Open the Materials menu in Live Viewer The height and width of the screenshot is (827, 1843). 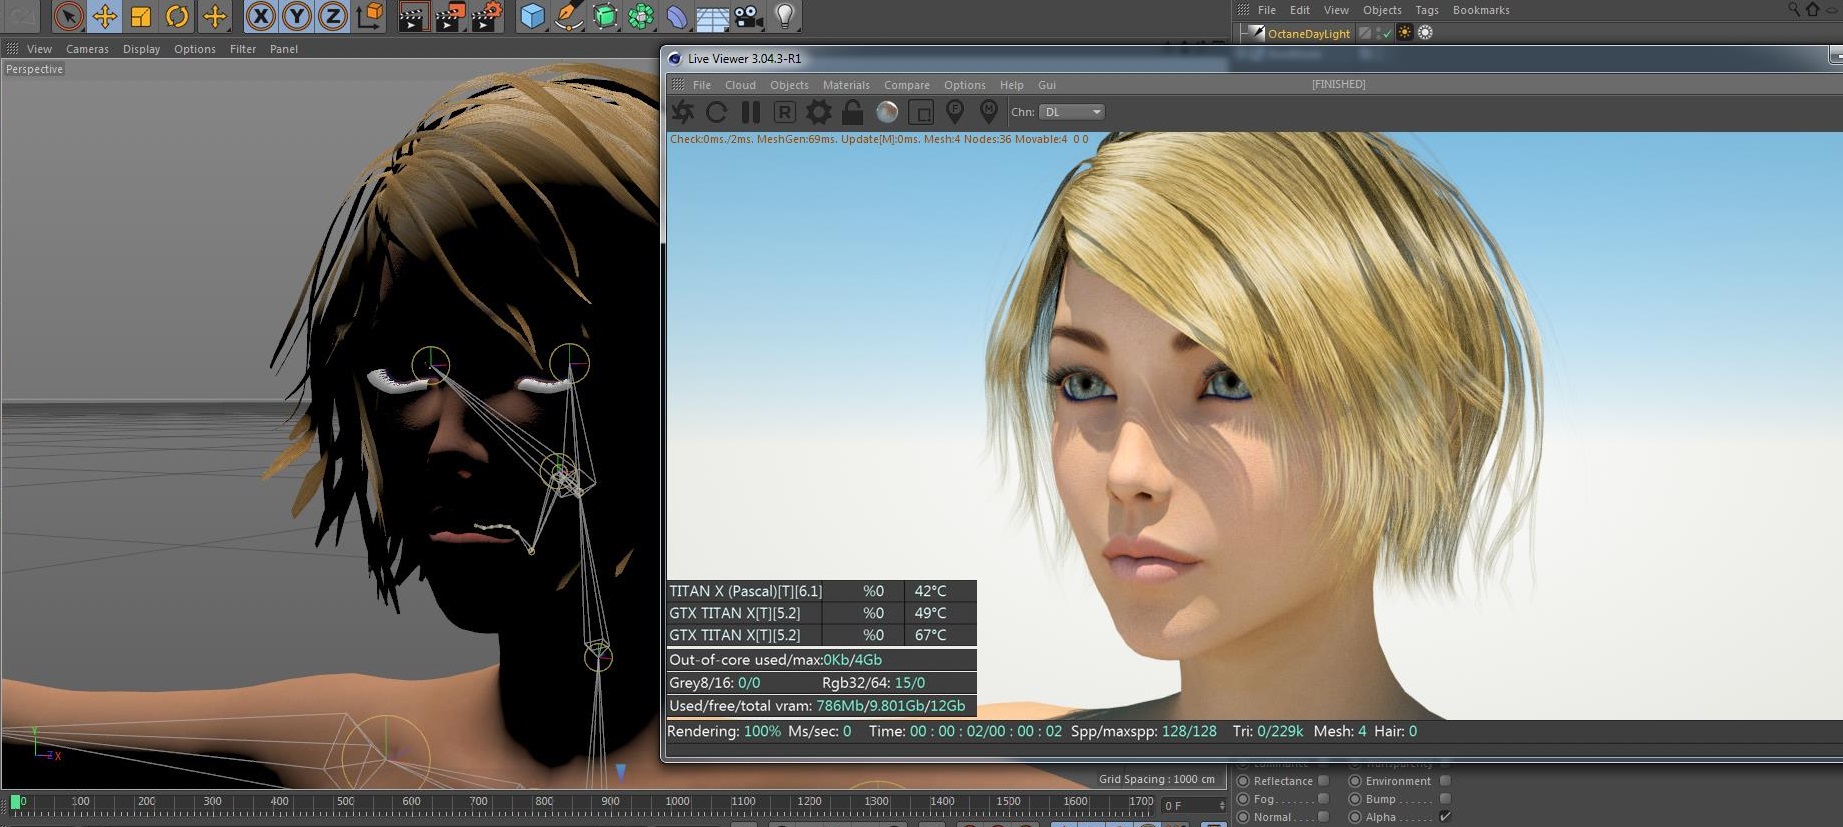pyautogui.click(x=845, y=85)
